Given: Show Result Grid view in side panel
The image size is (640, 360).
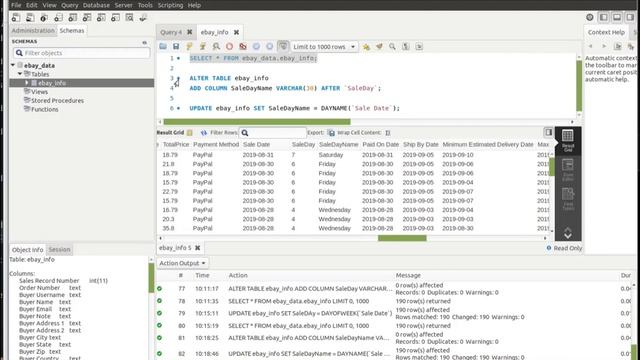Looking at the screenshot, I should (568, 140).
